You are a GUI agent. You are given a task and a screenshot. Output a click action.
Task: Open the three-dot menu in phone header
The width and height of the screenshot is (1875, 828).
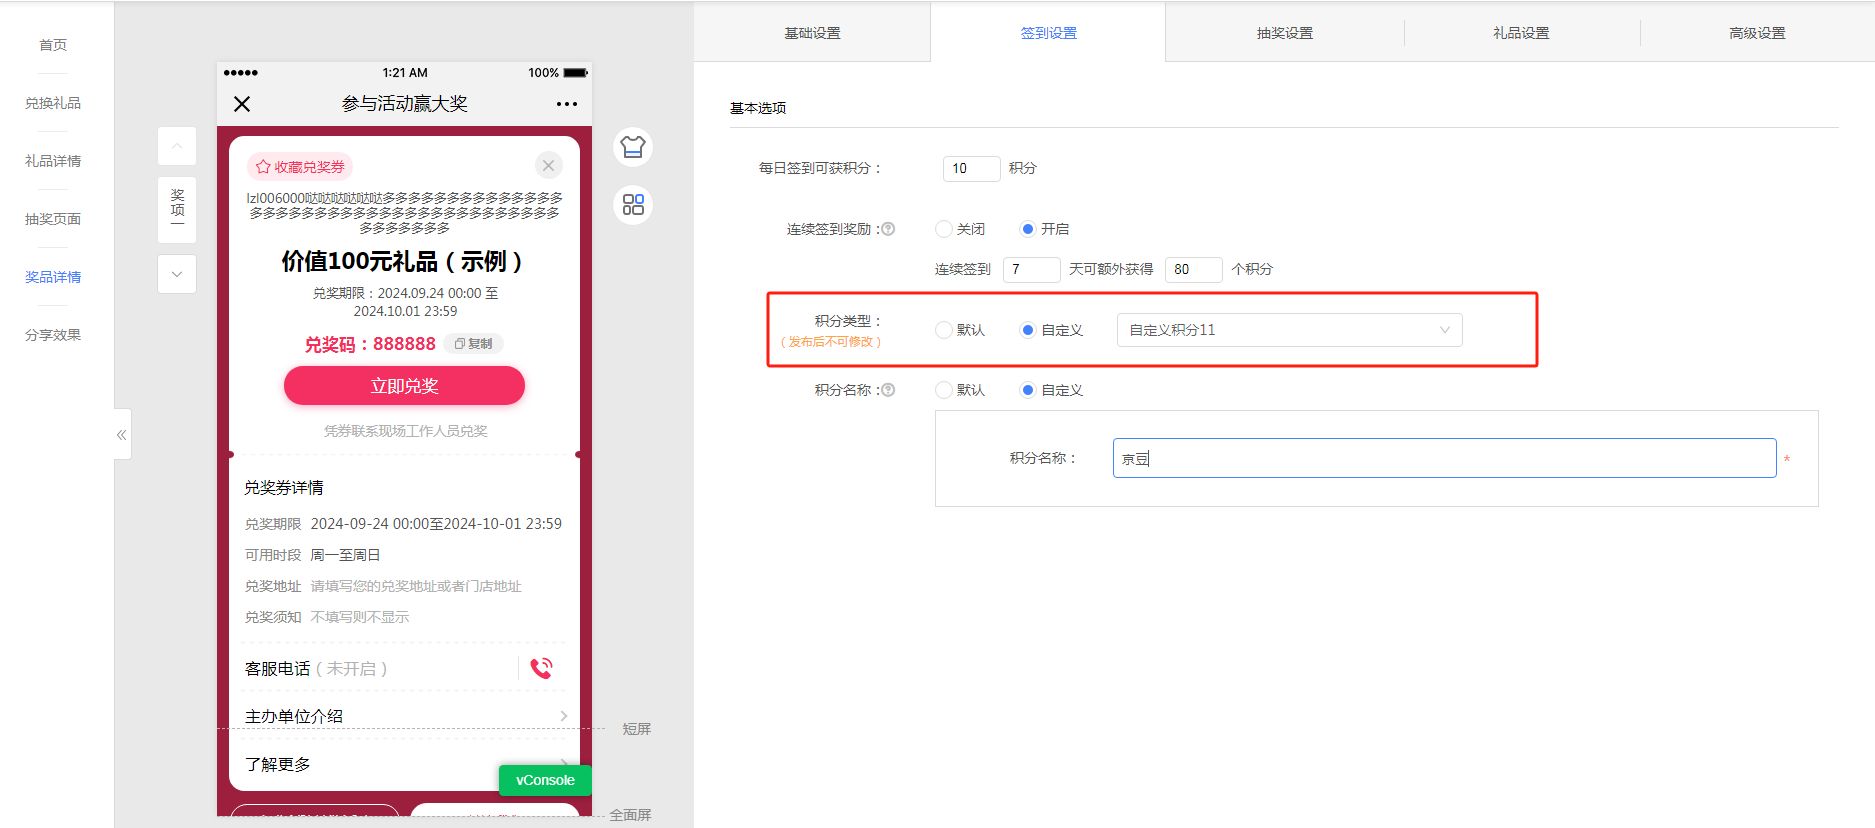pos(567,104)
